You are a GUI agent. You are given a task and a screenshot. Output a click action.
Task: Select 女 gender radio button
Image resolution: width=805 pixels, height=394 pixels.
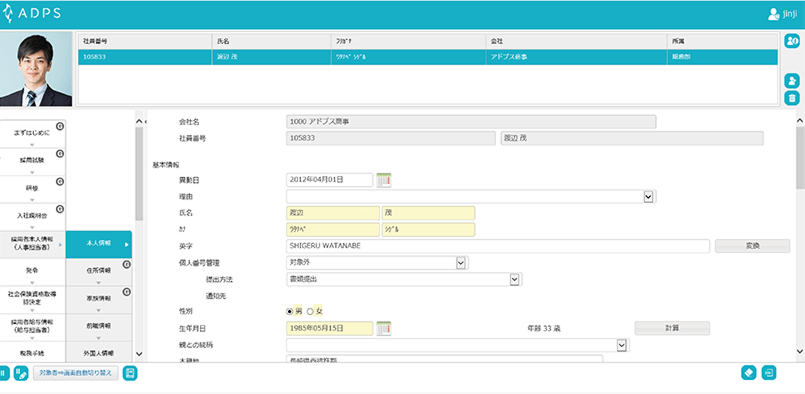(310, 311)
